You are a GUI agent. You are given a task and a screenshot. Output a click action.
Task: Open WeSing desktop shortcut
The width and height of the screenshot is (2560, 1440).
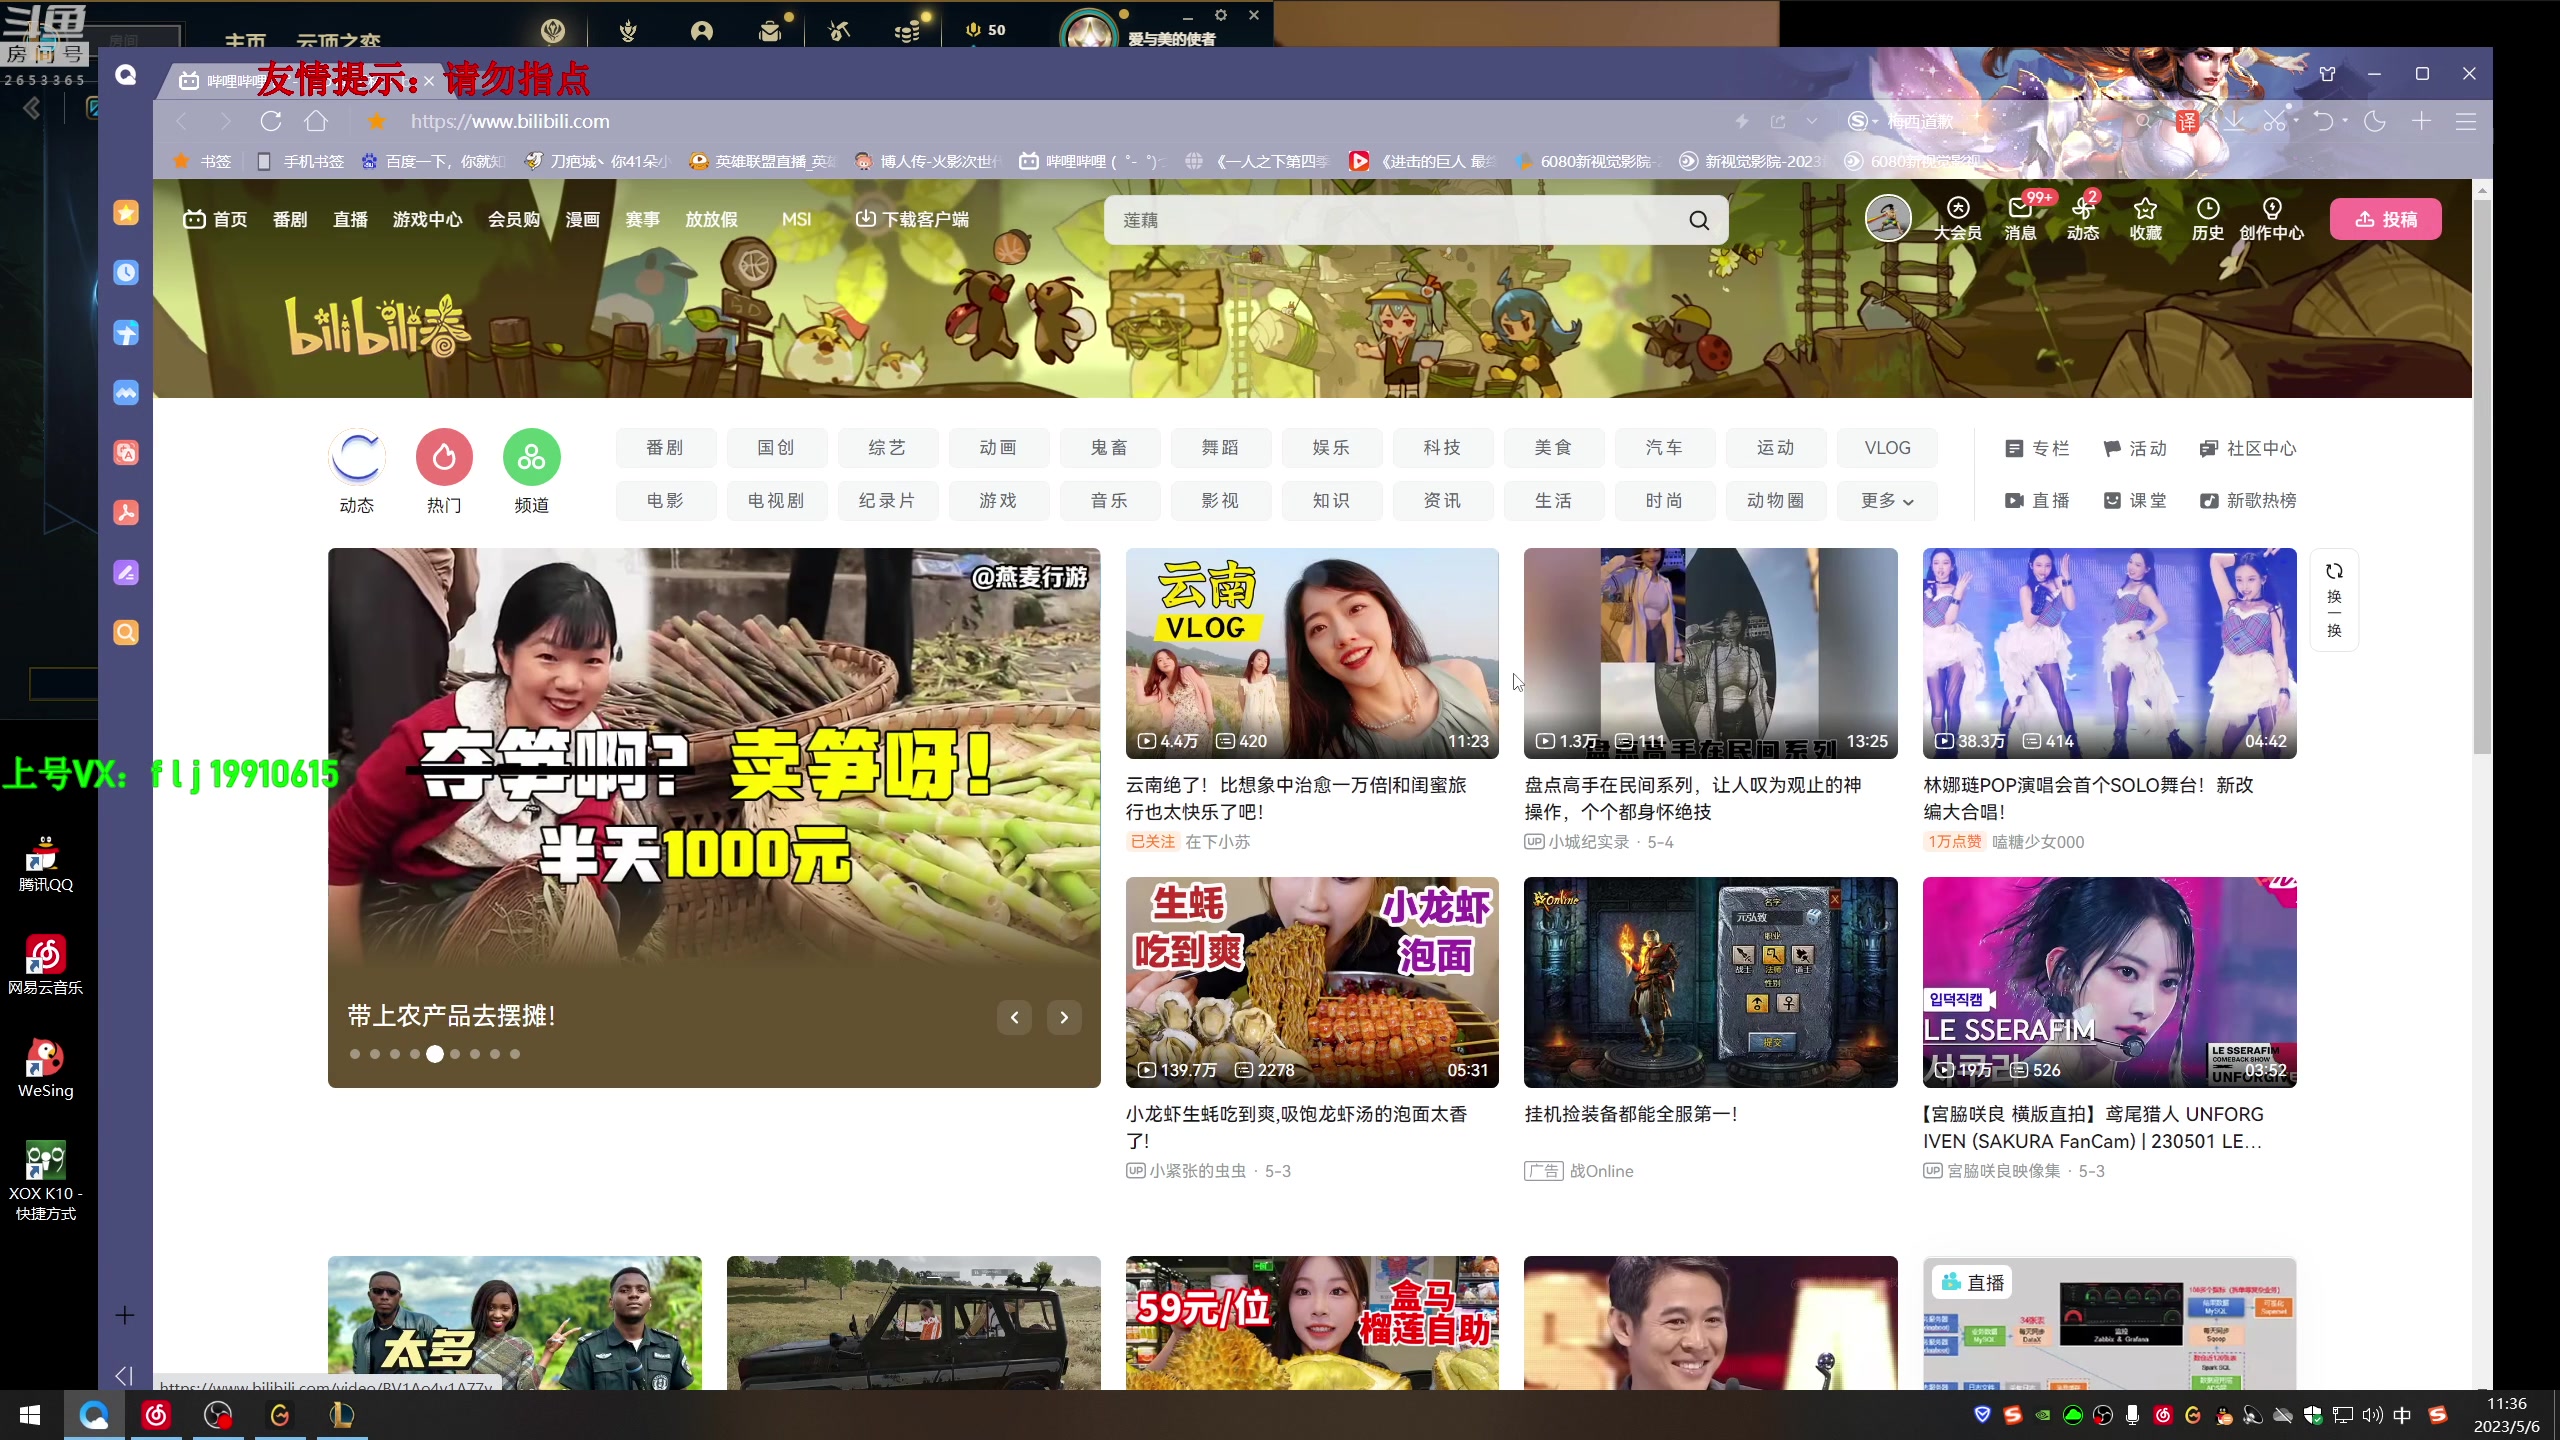[x=45, y=1068]
